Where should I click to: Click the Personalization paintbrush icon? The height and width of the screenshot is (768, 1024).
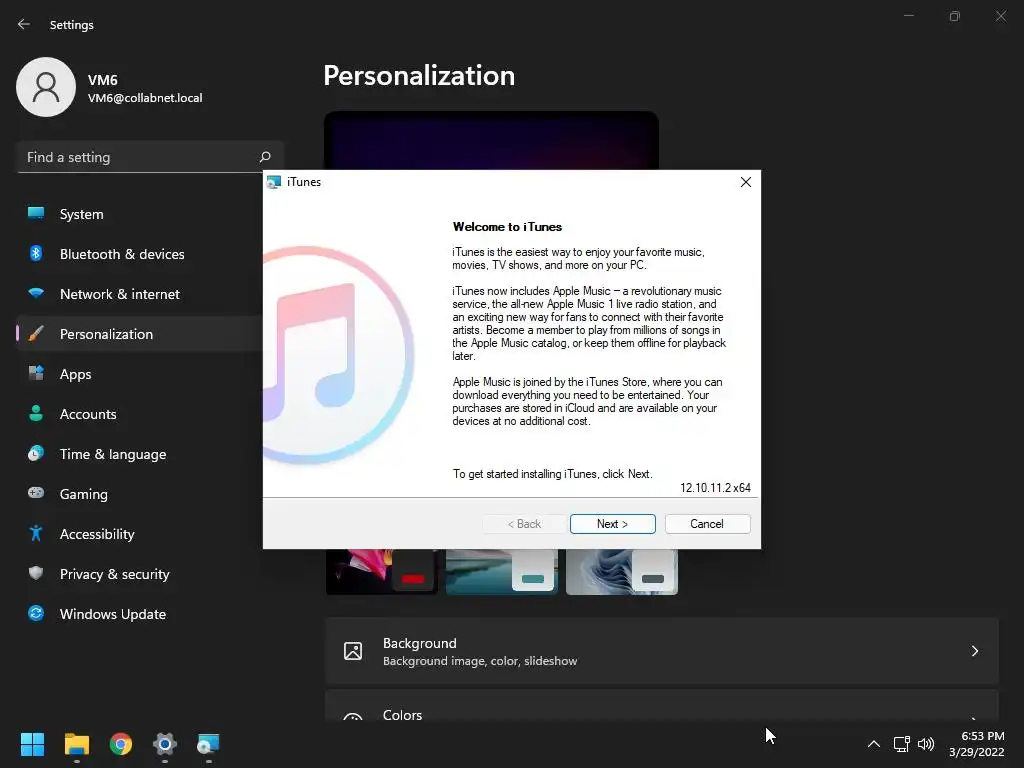point(36,334)
